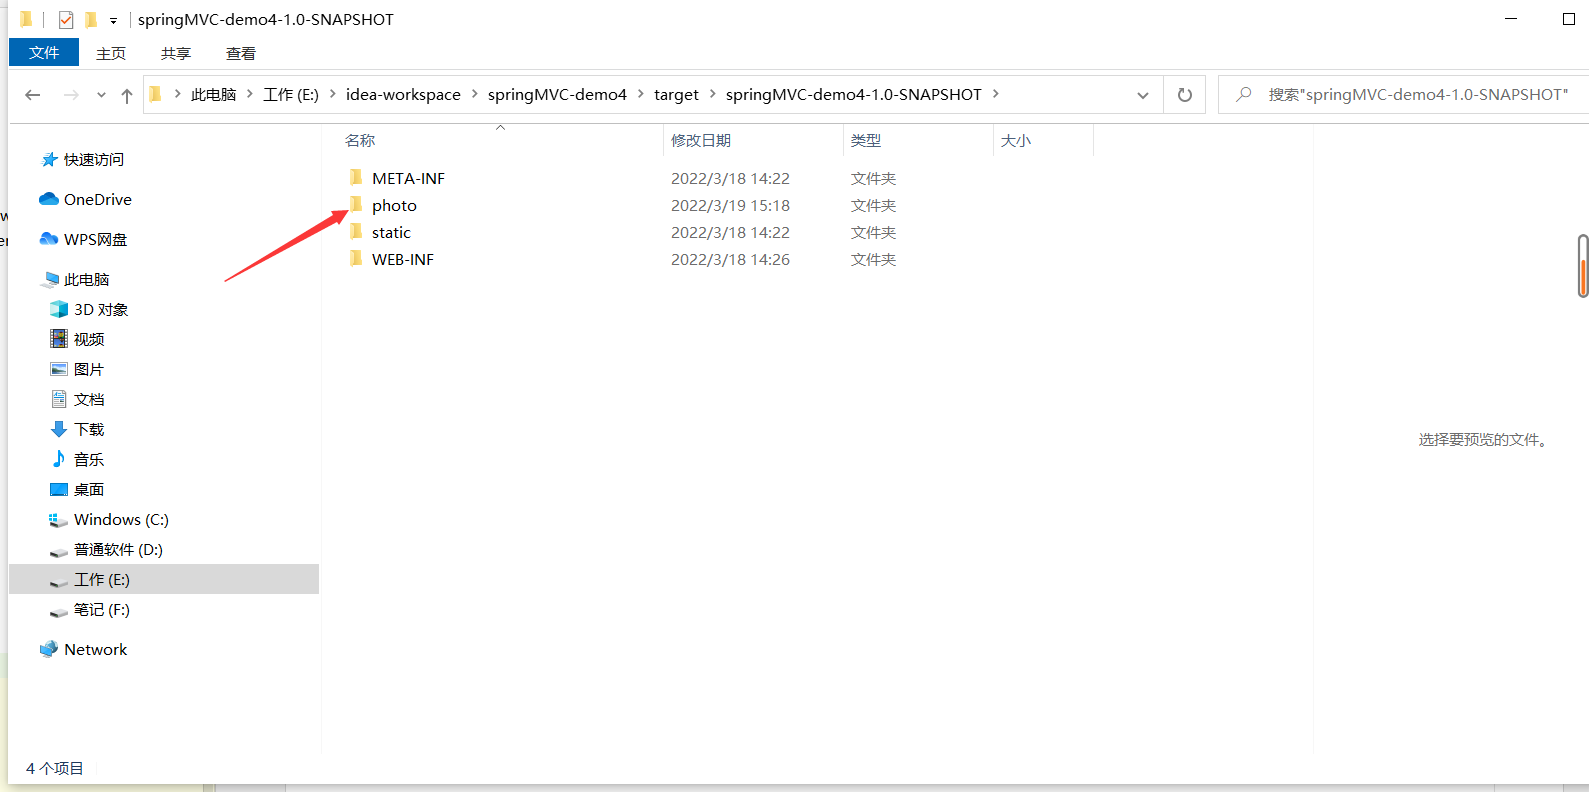
Task: Click the search magnifier icon
Action: click(1244, 94)
